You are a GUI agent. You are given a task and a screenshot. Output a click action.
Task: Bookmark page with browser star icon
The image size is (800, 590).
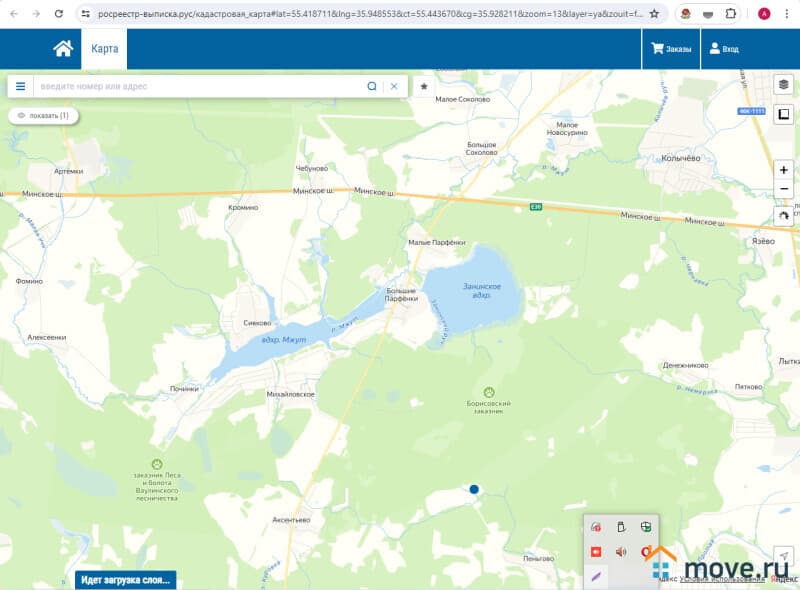[654, 14]
